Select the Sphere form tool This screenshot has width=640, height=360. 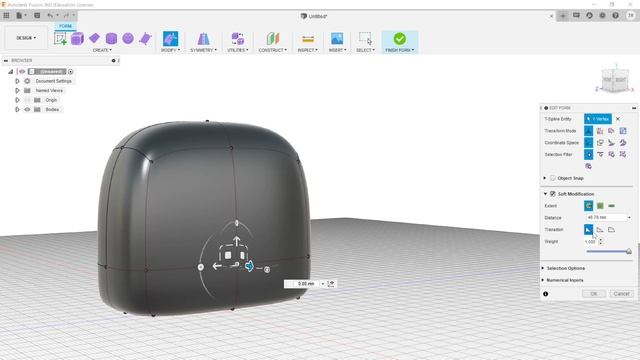(x=128, y=38)
